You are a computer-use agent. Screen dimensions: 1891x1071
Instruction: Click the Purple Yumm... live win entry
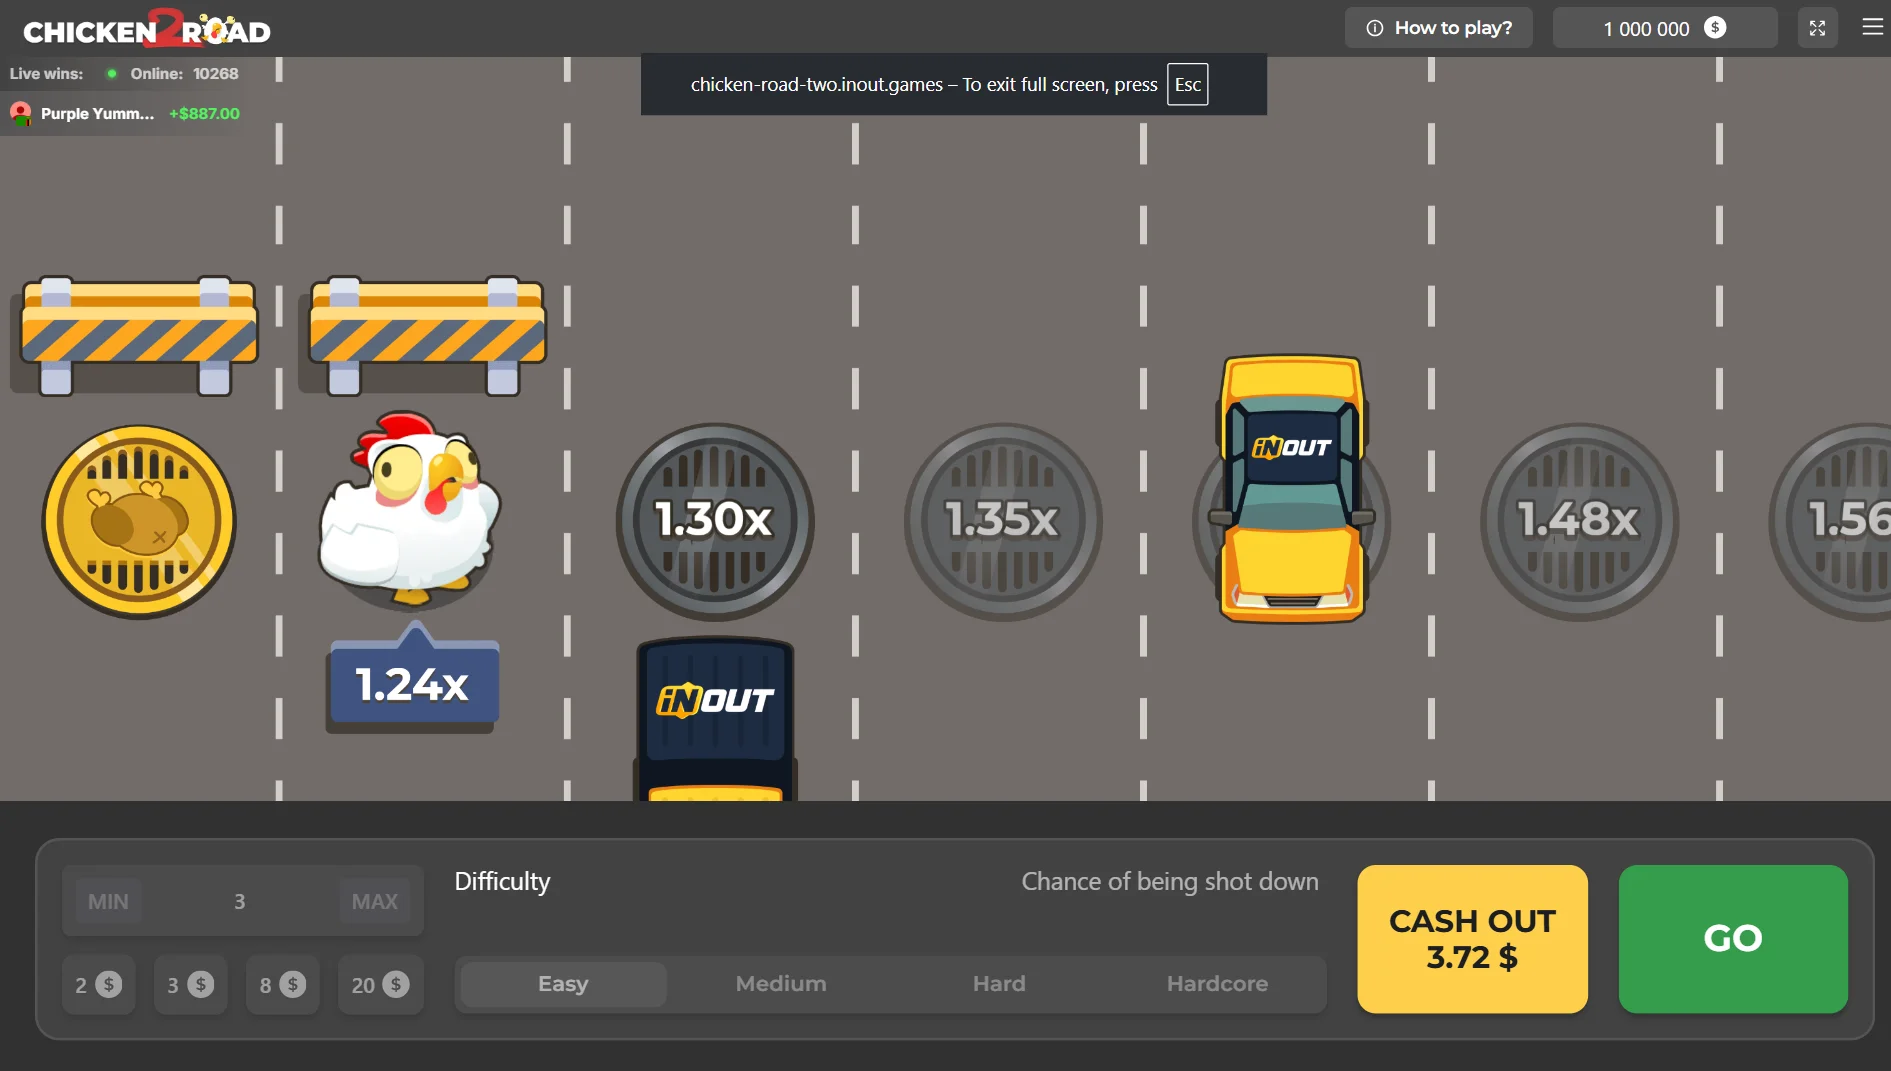coord(125,113)
